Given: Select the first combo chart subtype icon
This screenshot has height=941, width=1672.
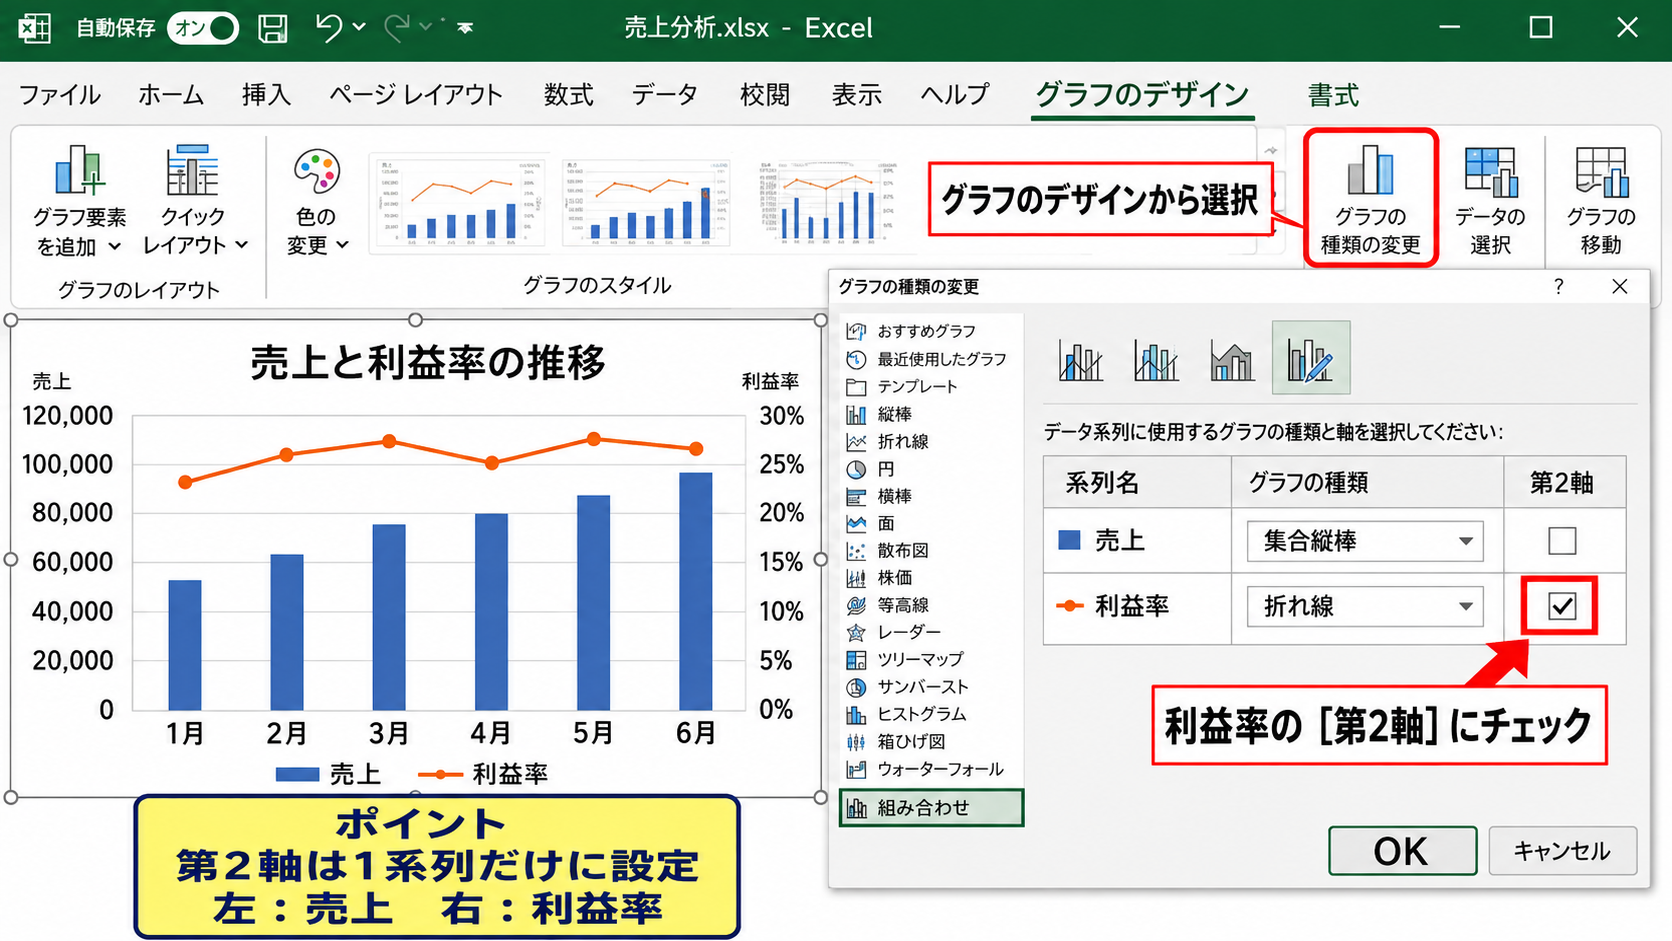Looking at the screenshot, I should click(1081, 360).
